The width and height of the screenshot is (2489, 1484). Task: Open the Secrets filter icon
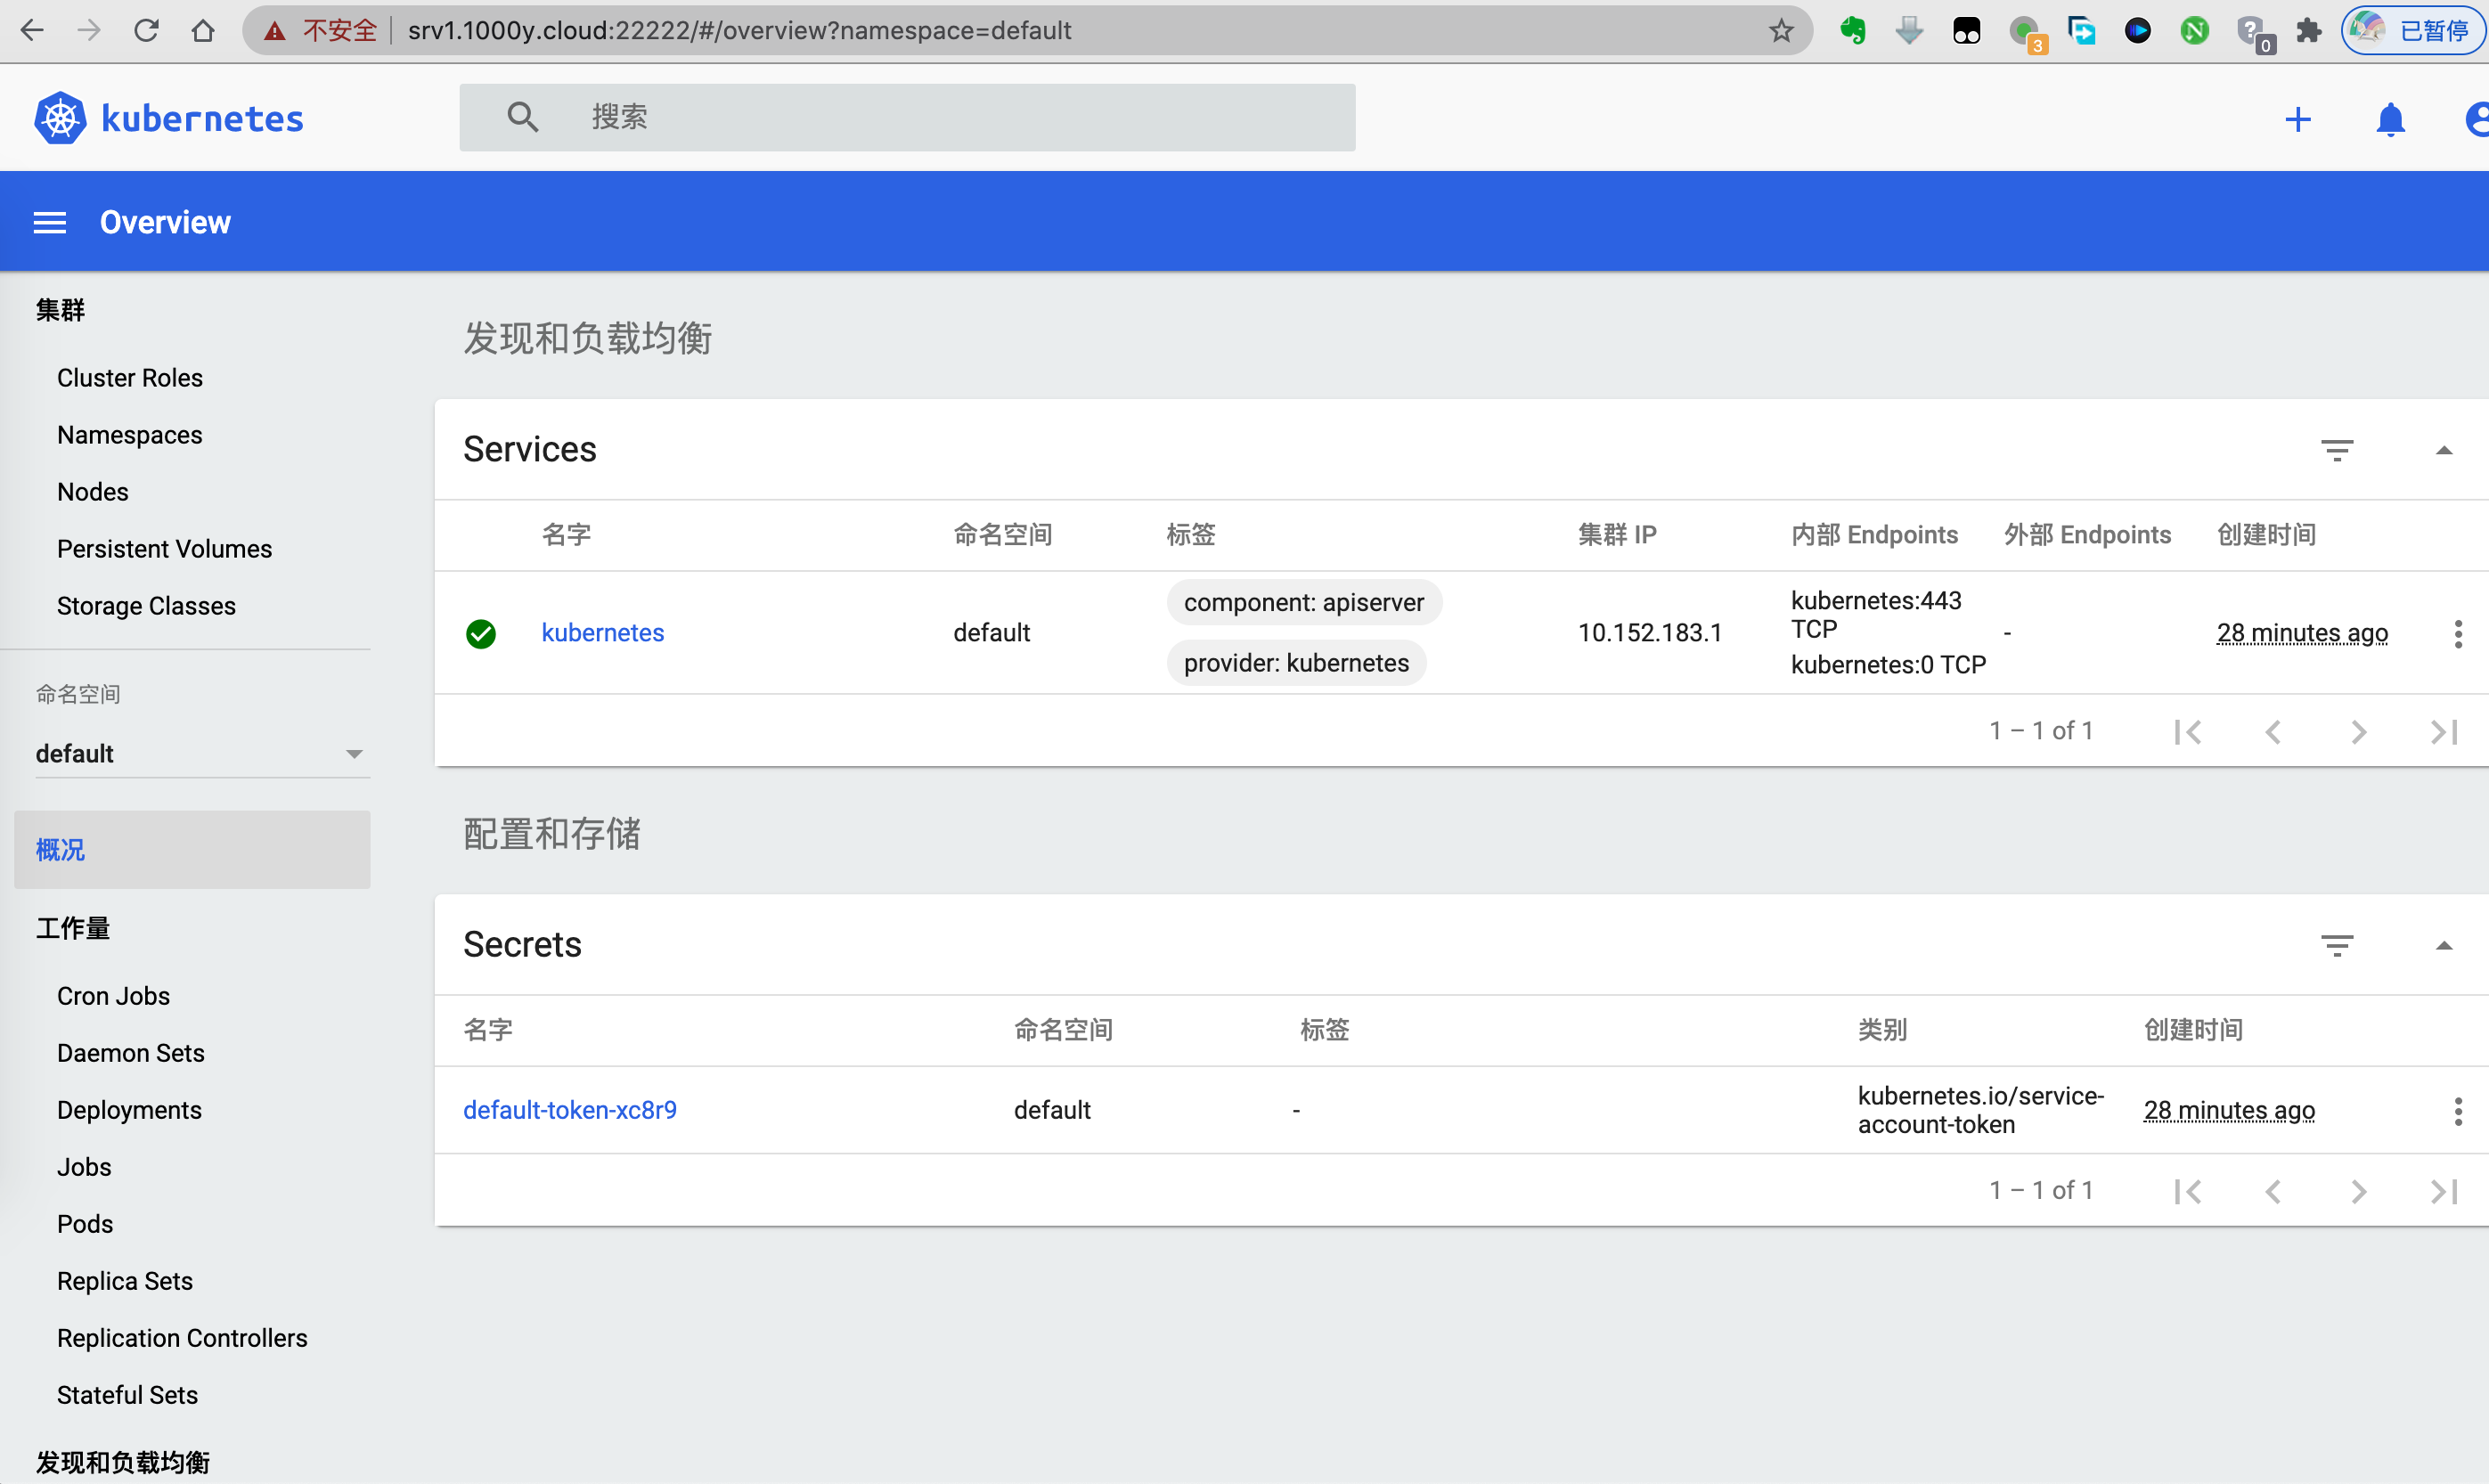coord(2337,945)
